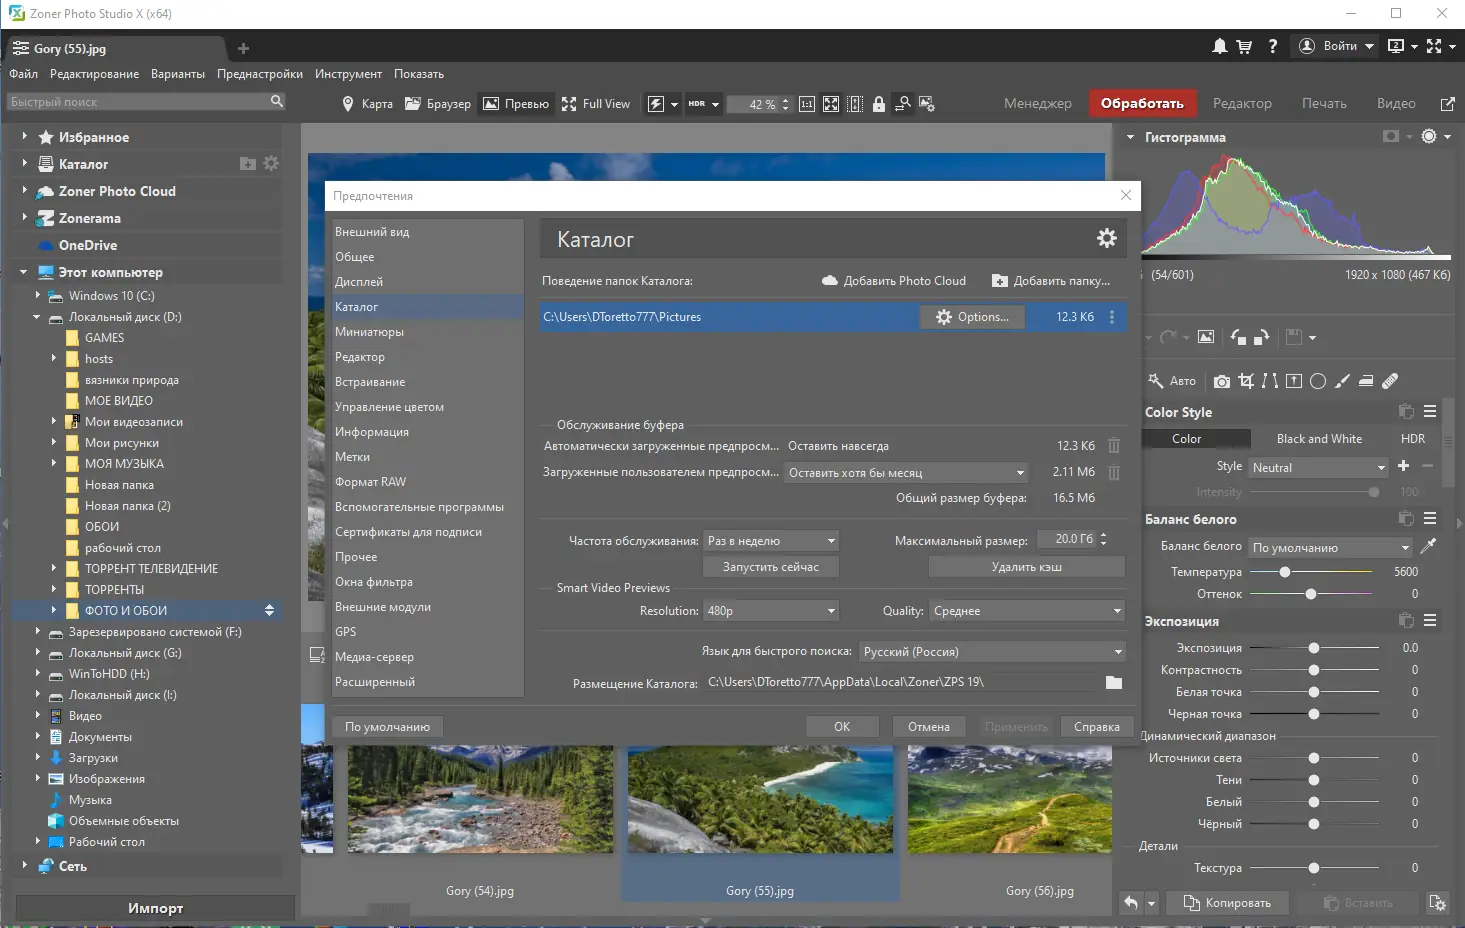Switch Color Style mode to HDR
This screenshot has width=1465, height=928.
point(1412,439)
